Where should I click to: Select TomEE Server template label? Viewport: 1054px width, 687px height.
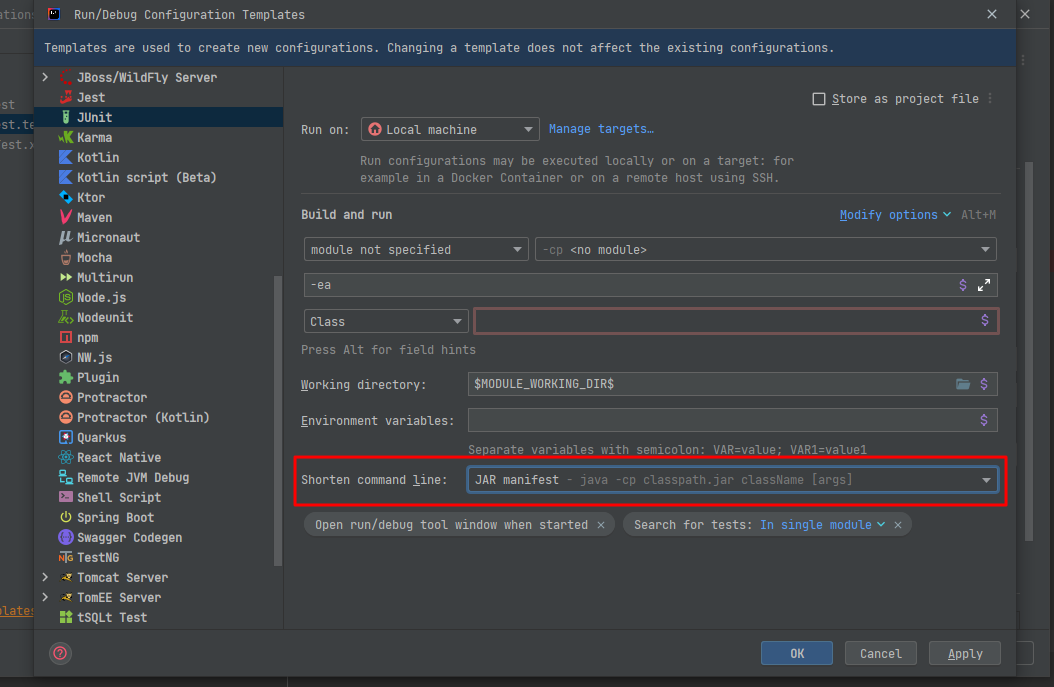coord(119,598)
